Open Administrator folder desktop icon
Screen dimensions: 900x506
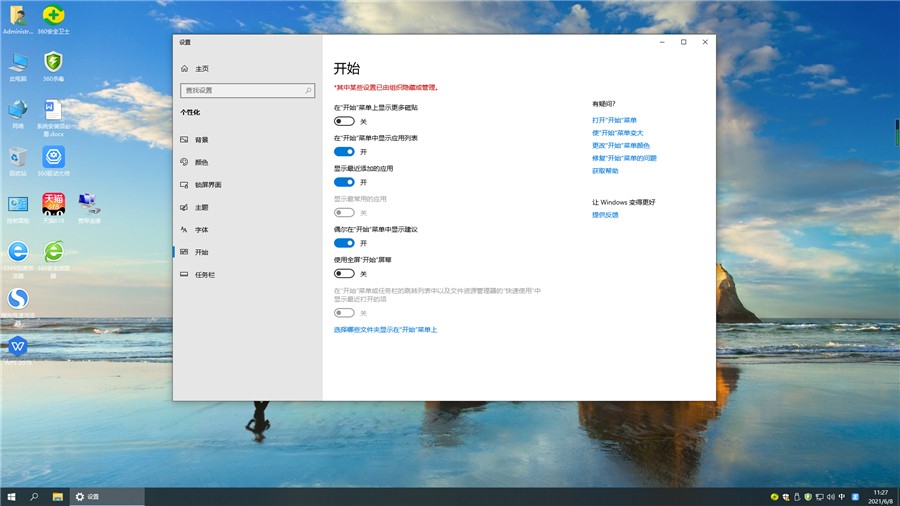[18, 19]
